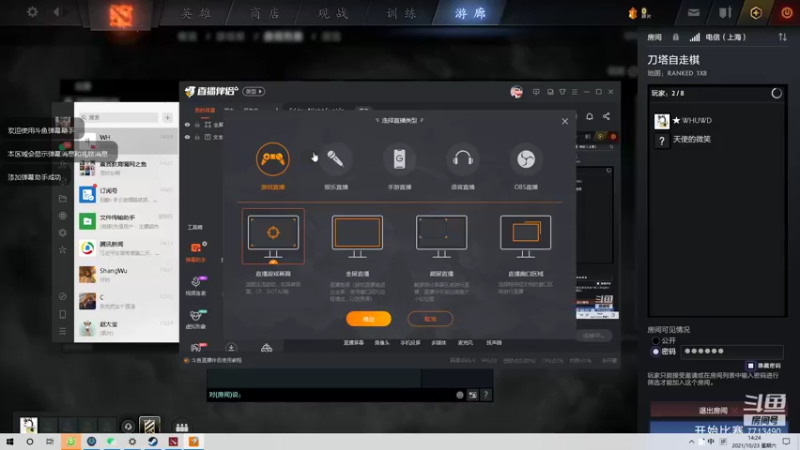
Task: Click the plus button next to WeChat search
Action: pyautogui.click(x=167, y=117)
